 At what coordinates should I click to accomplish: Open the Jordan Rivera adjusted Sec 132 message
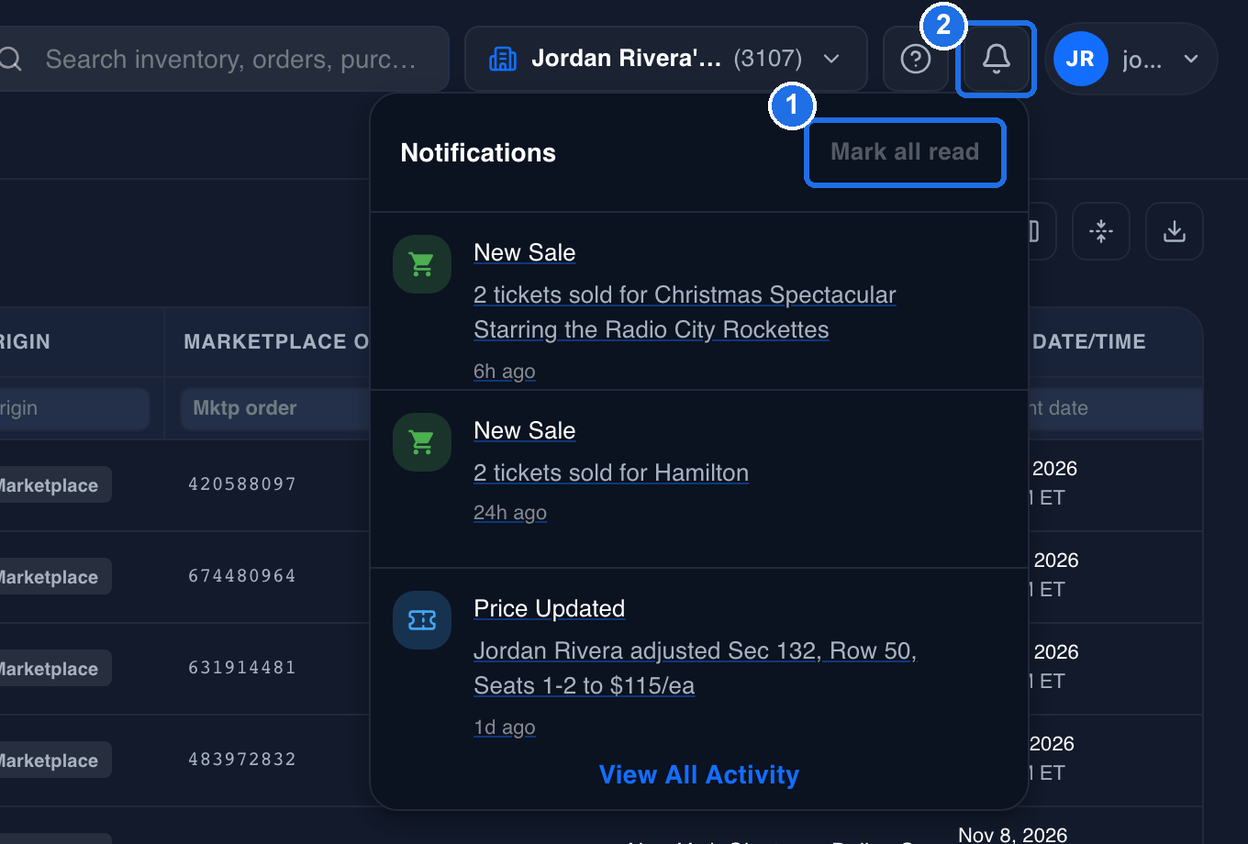(695, 669)
